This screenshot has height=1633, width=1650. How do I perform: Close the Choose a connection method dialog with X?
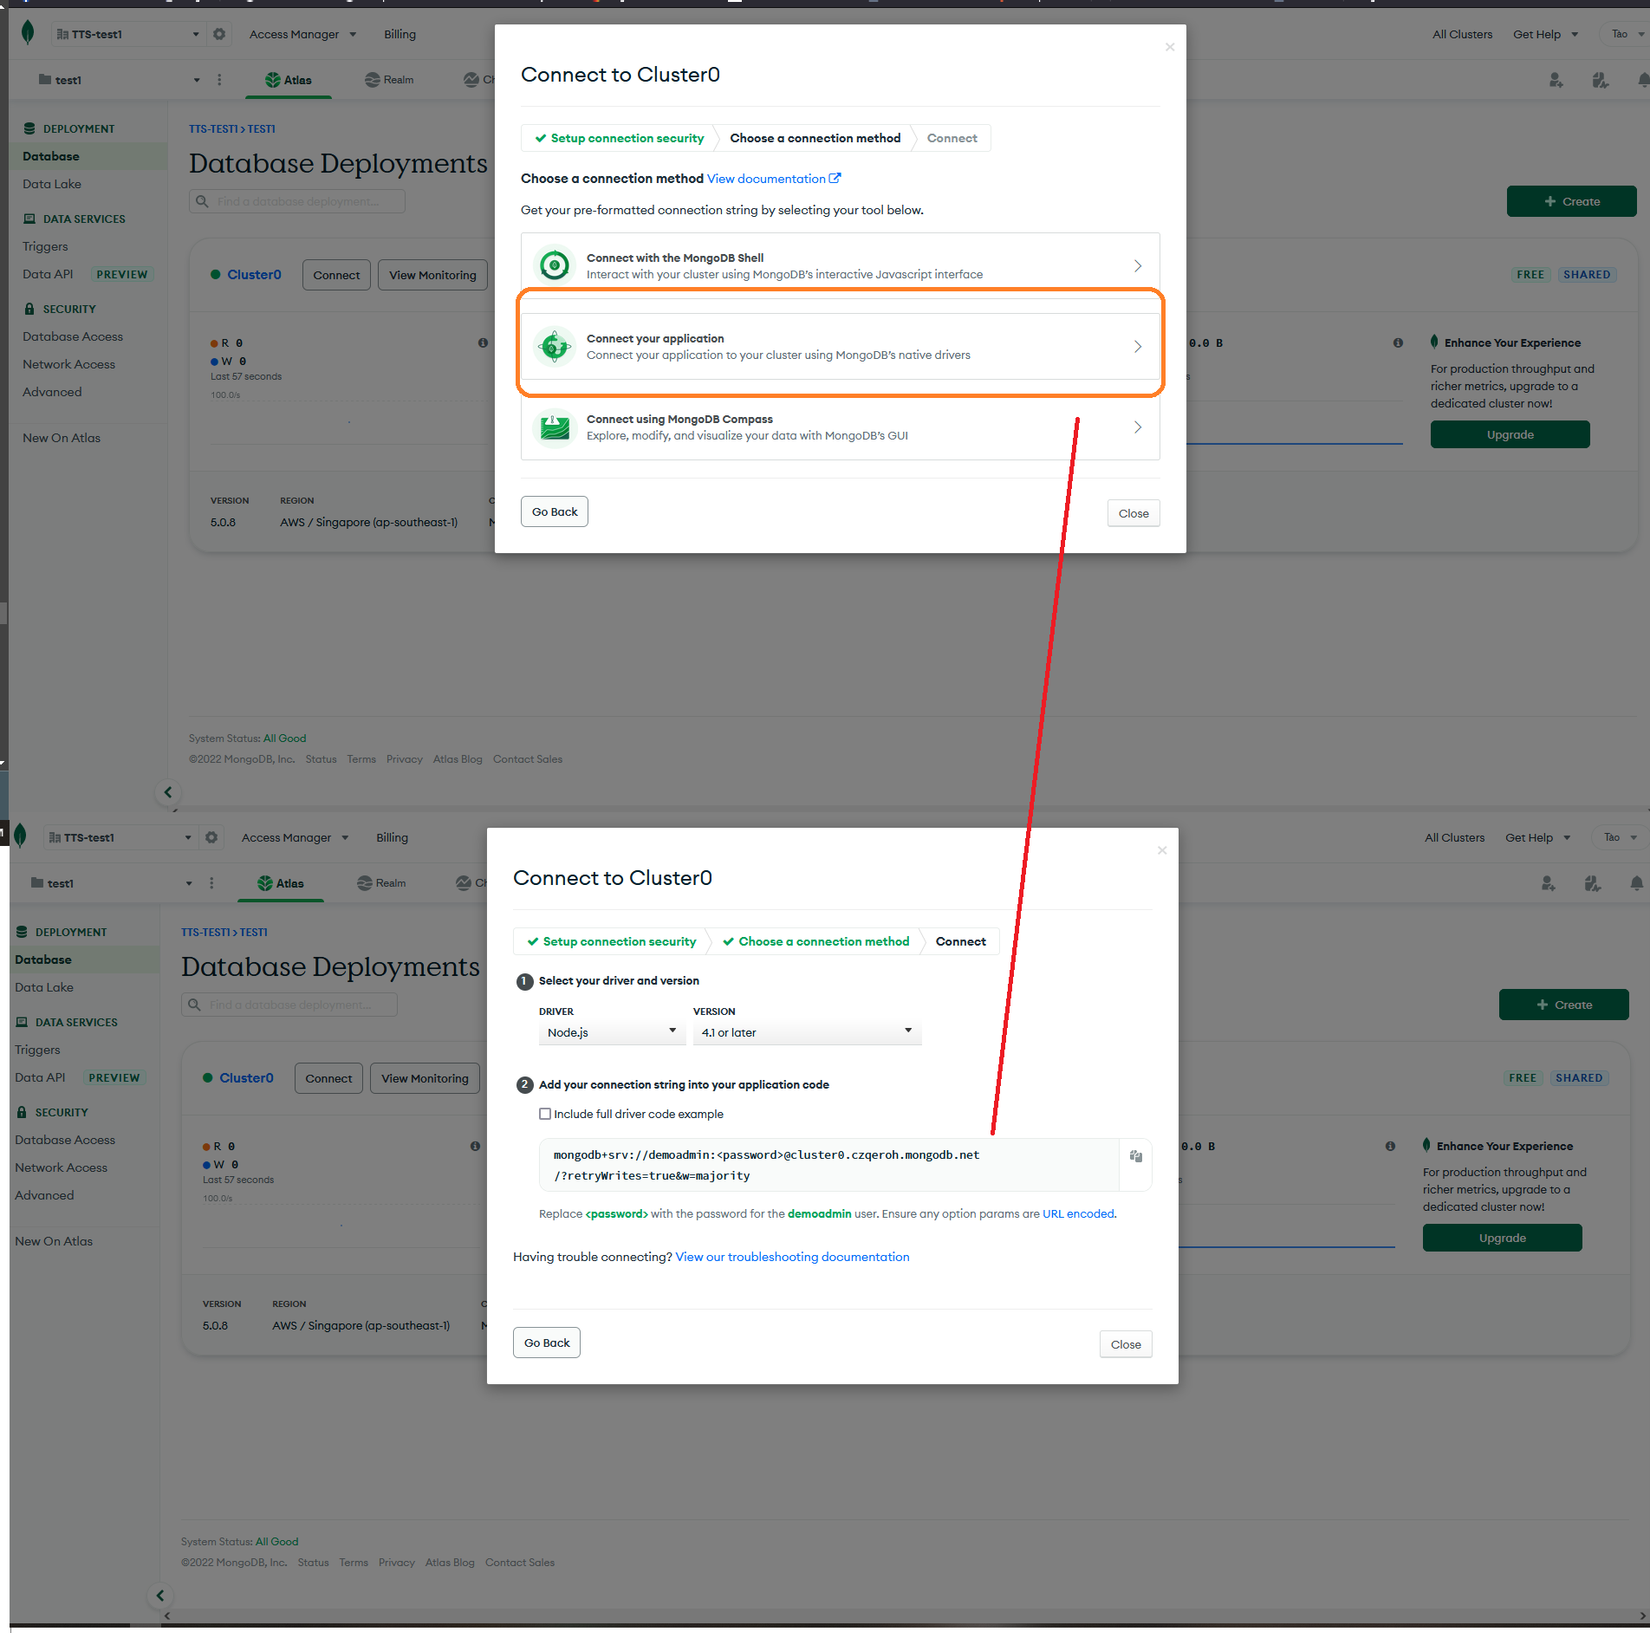(1170, 47)
